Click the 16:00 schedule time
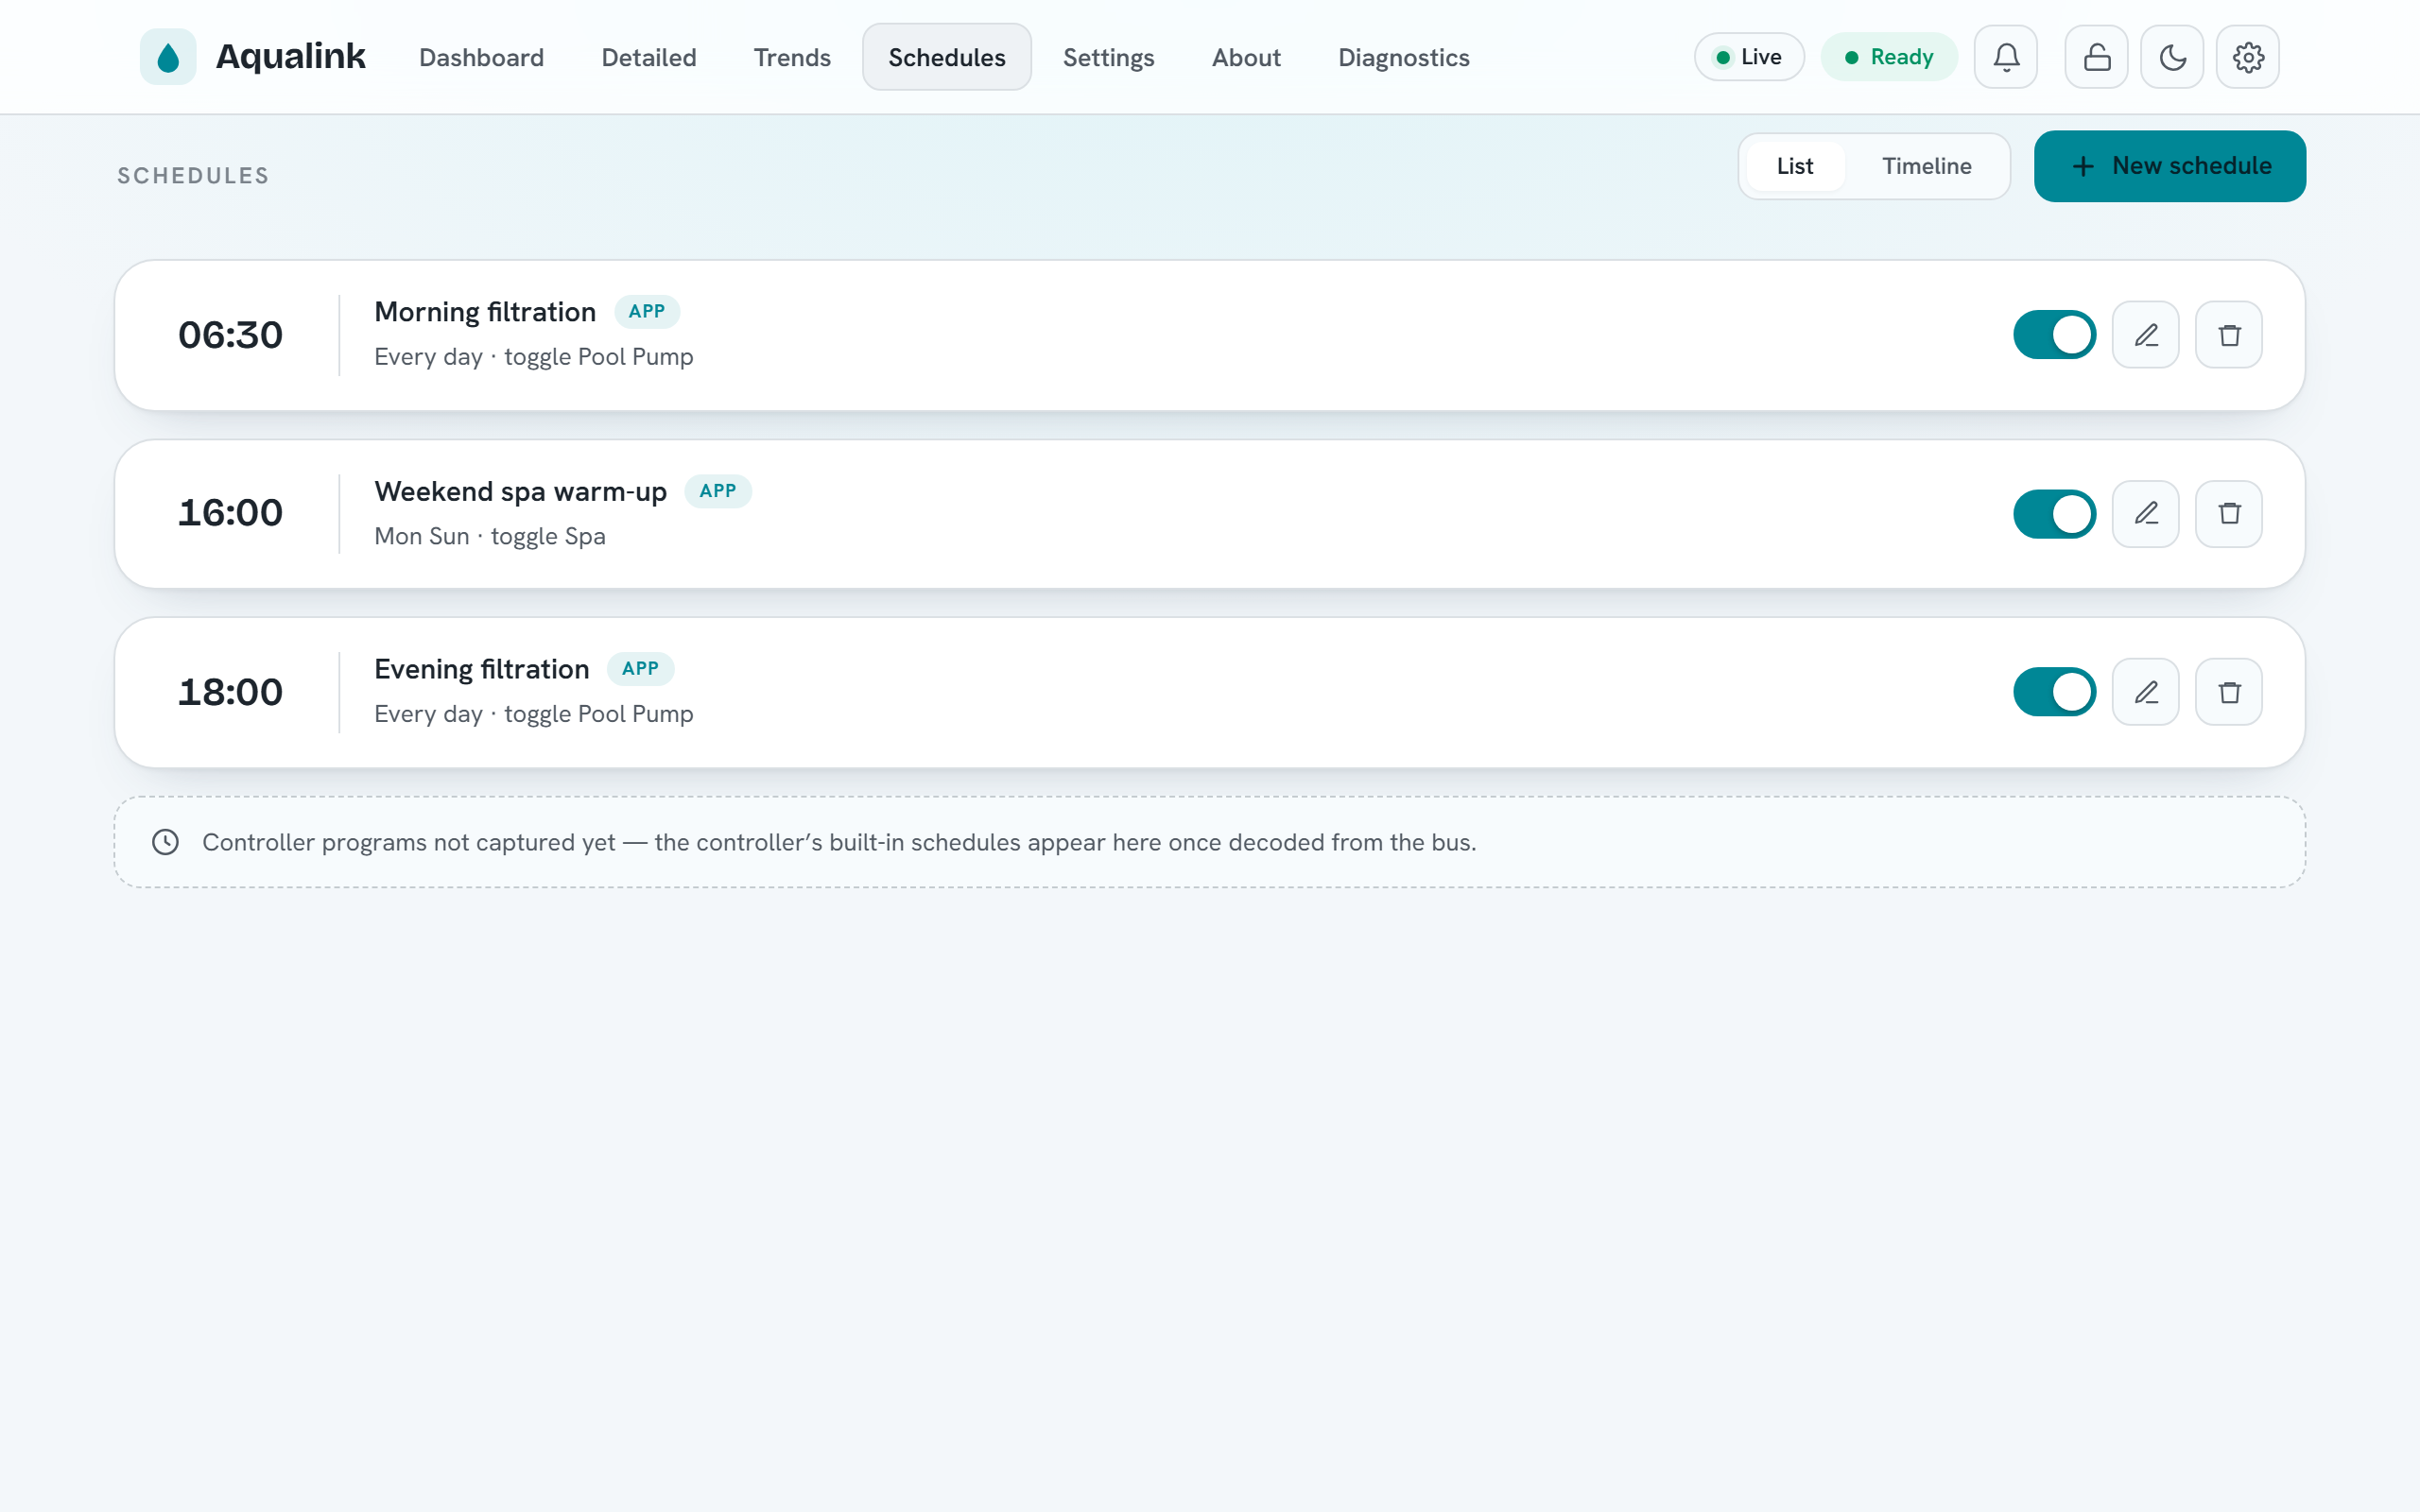The width and height of the screenshot is (2420, 1512). tap(230, 514)
